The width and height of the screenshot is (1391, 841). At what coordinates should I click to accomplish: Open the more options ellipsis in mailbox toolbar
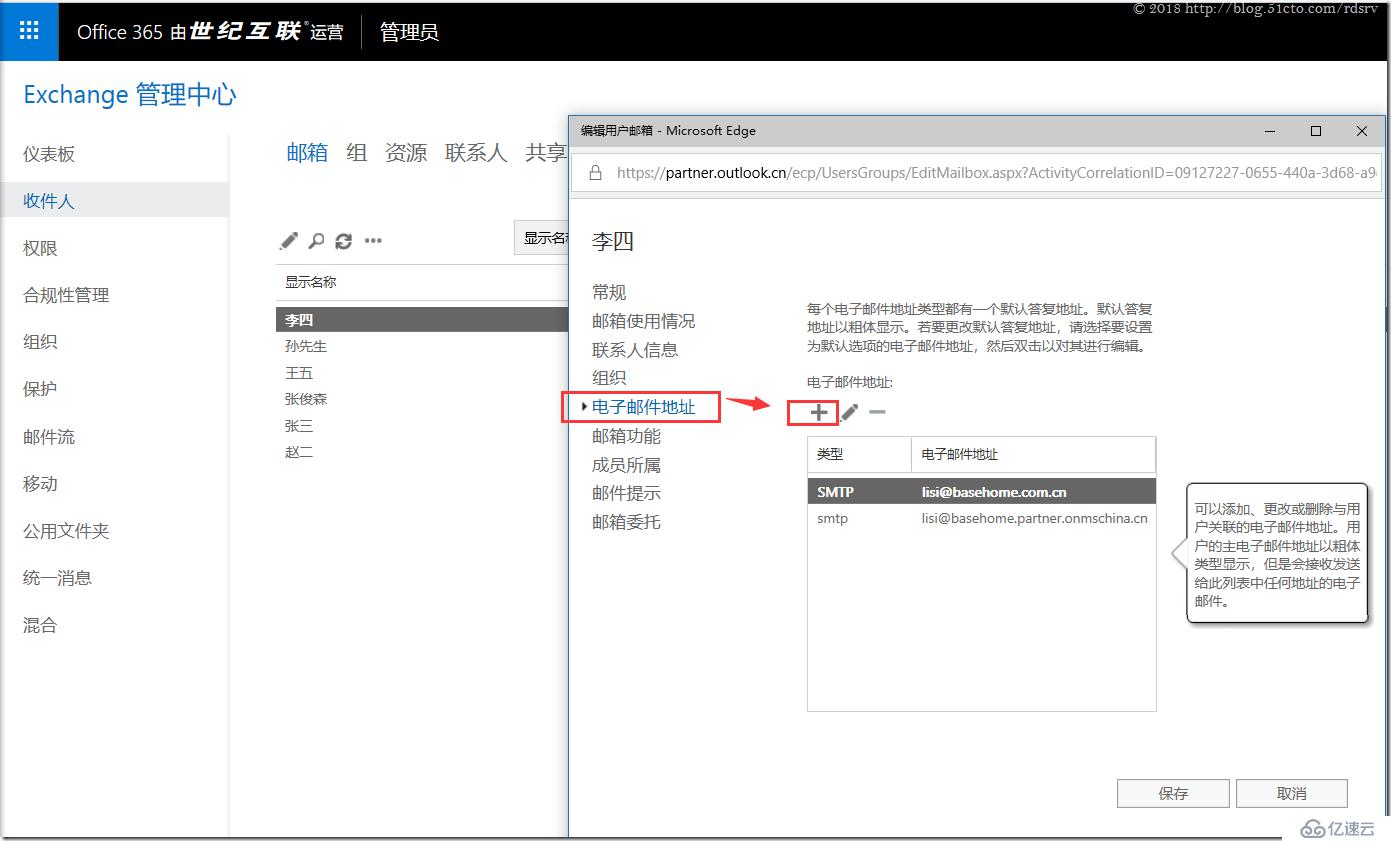(373, 240)
